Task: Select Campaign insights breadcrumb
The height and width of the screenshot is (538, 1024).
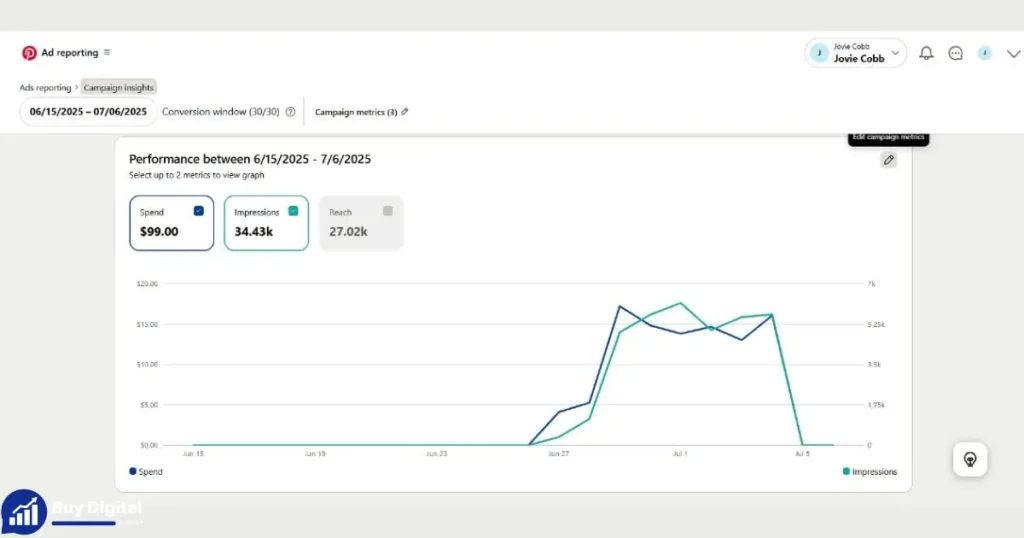Action: coord(118,87)
